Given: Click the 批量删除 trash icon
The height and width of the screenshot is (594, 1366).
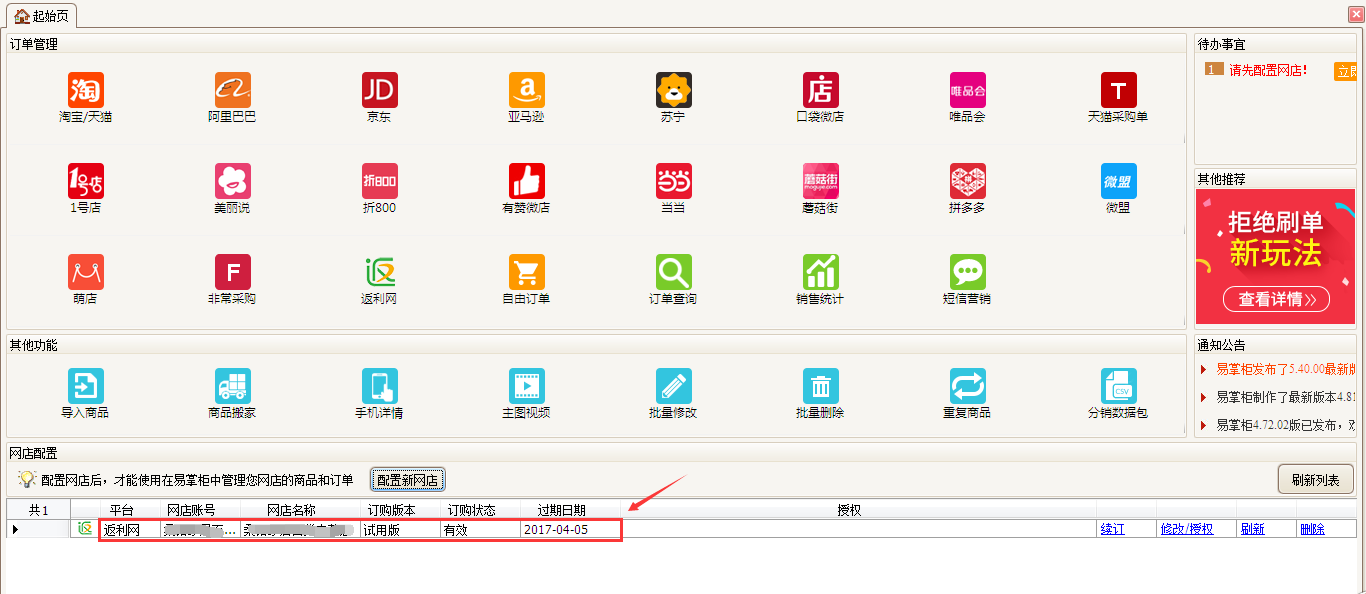Looking at the screenshot, I should (820, 386).
